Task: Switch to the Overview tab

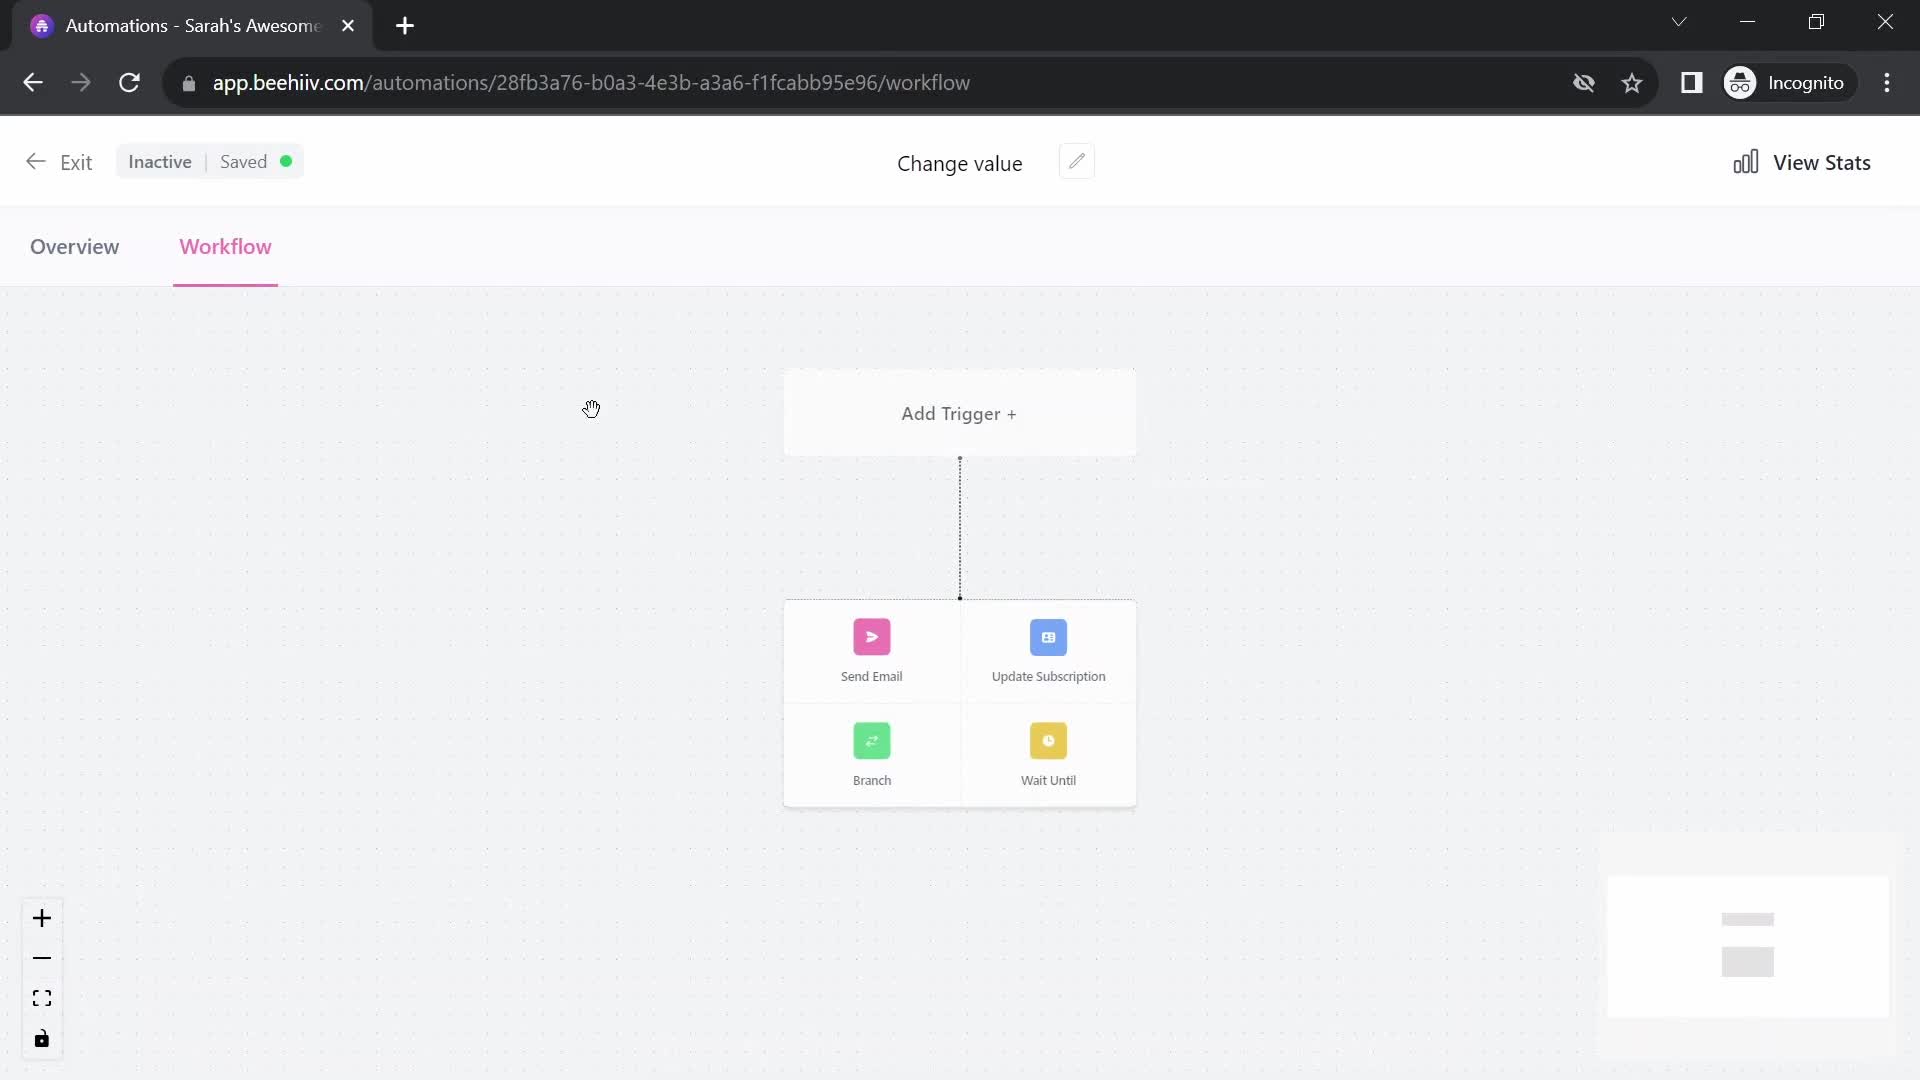Action: (x=73, y=245)
